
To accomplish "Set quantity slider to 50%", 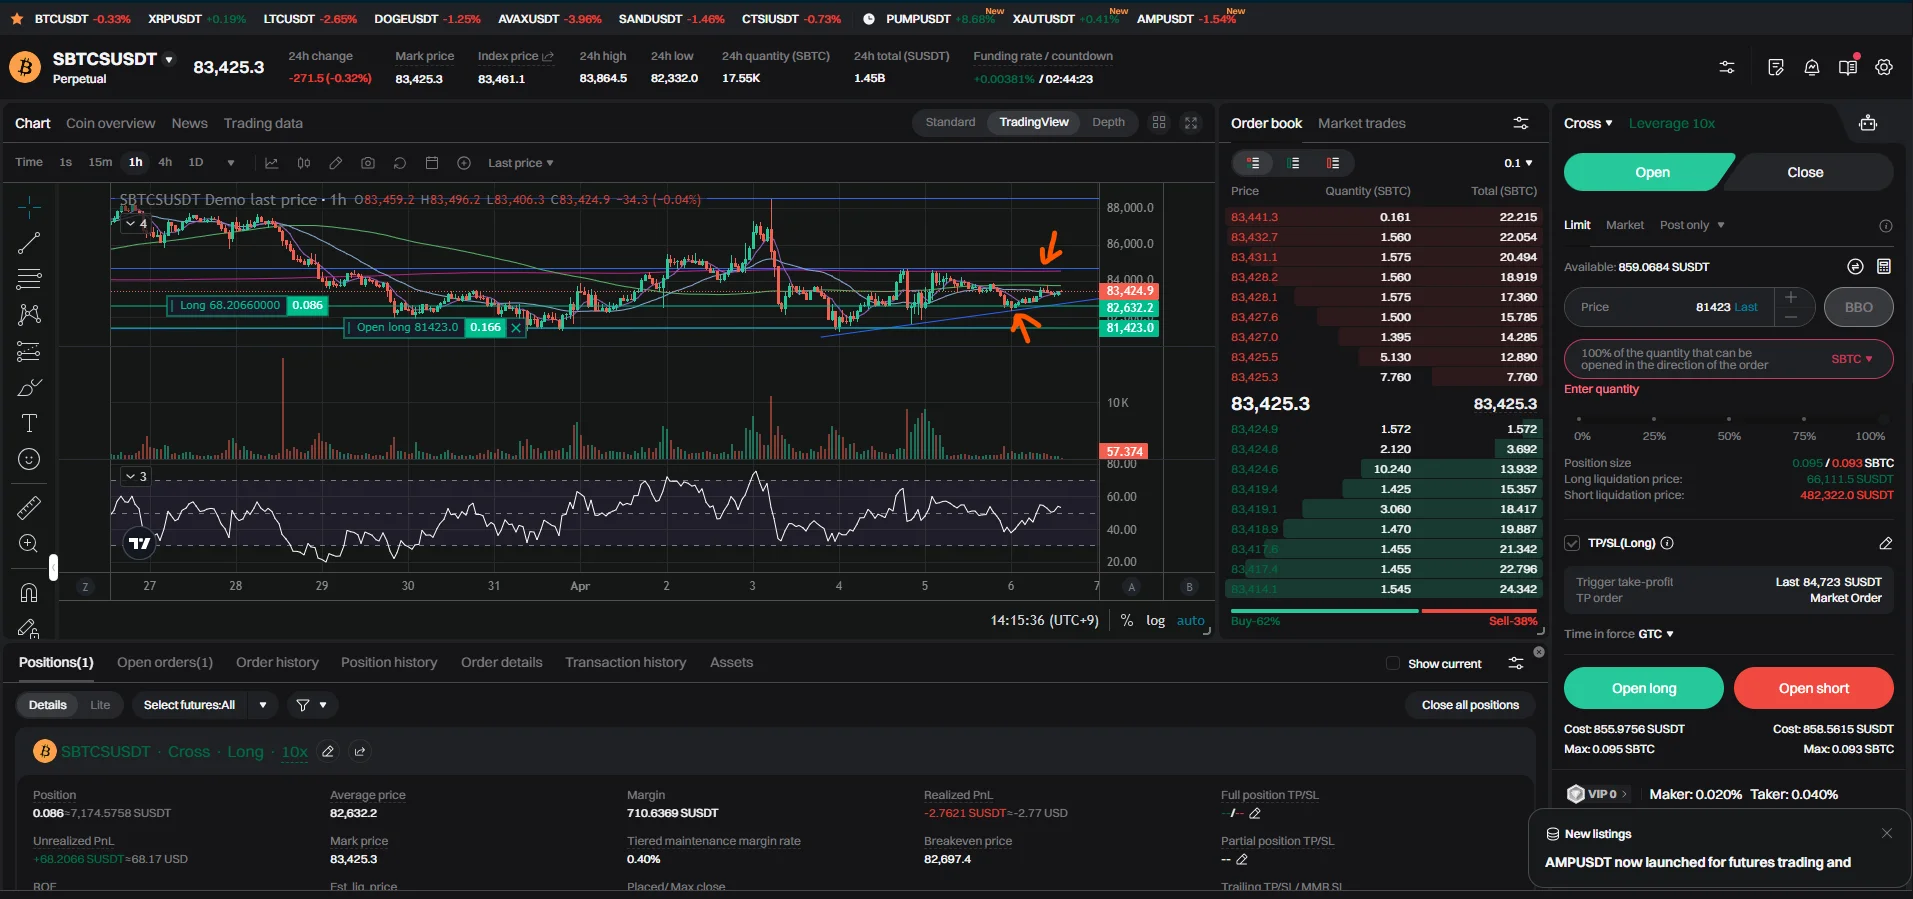I will tap(1729, 419).
